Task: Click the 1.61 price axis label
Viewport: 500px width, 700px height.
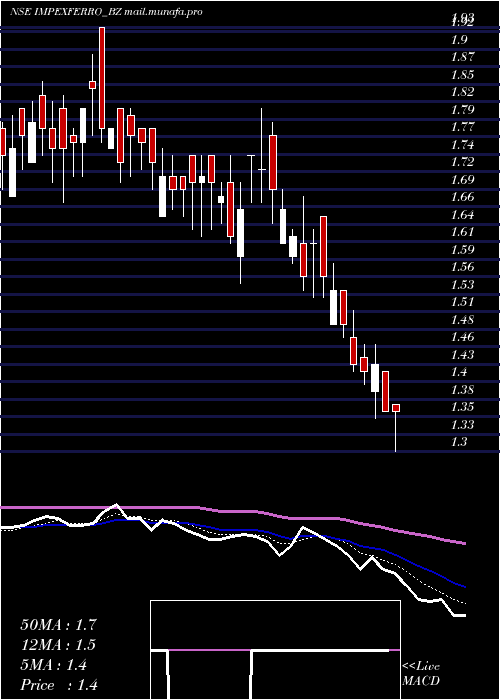Action: tap(462, 232)
